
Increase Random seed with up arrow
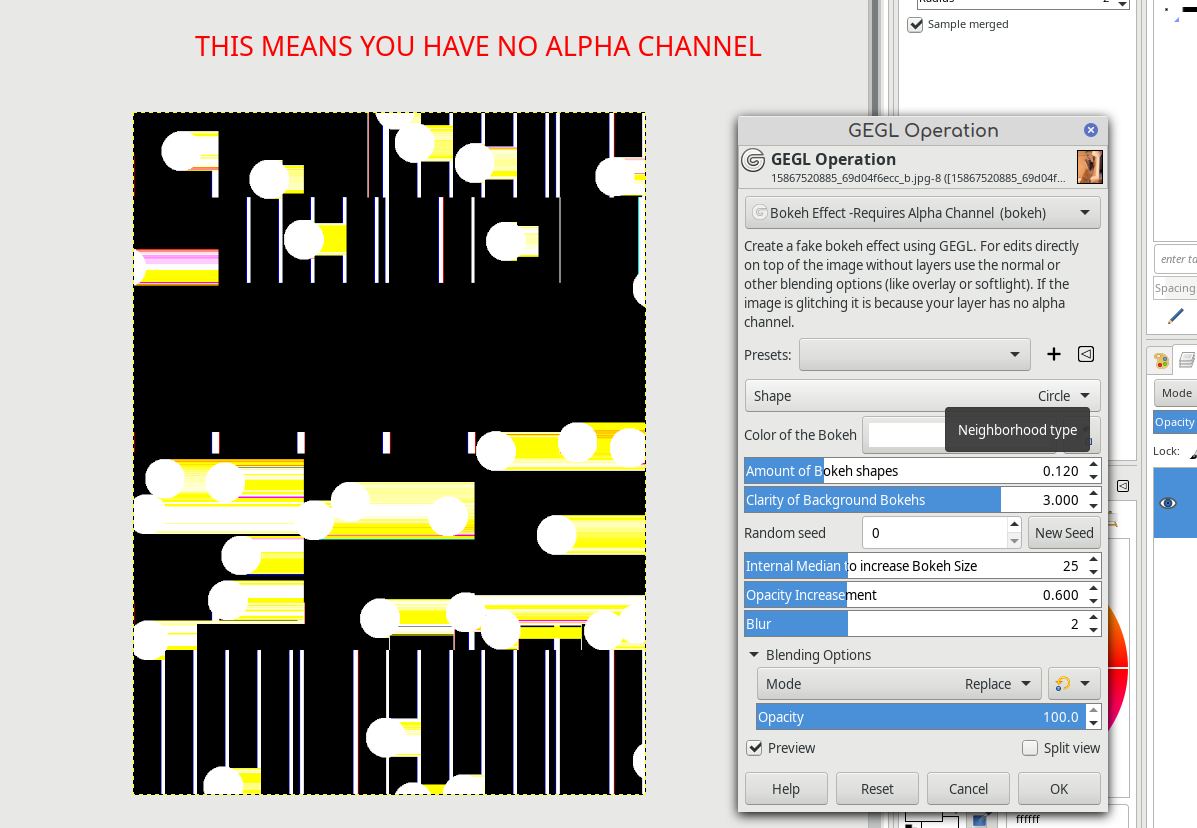point(1014,525)
